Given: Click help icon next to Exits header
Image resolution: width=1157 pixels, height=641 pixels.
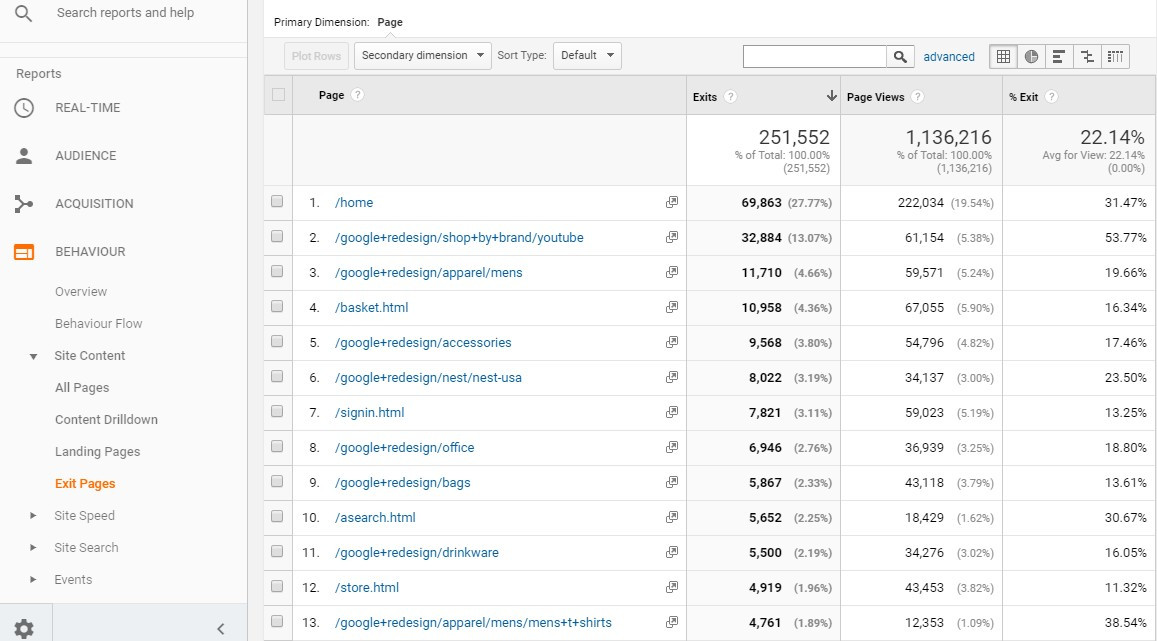Looking at the screenshot, I should click(731, 97).
